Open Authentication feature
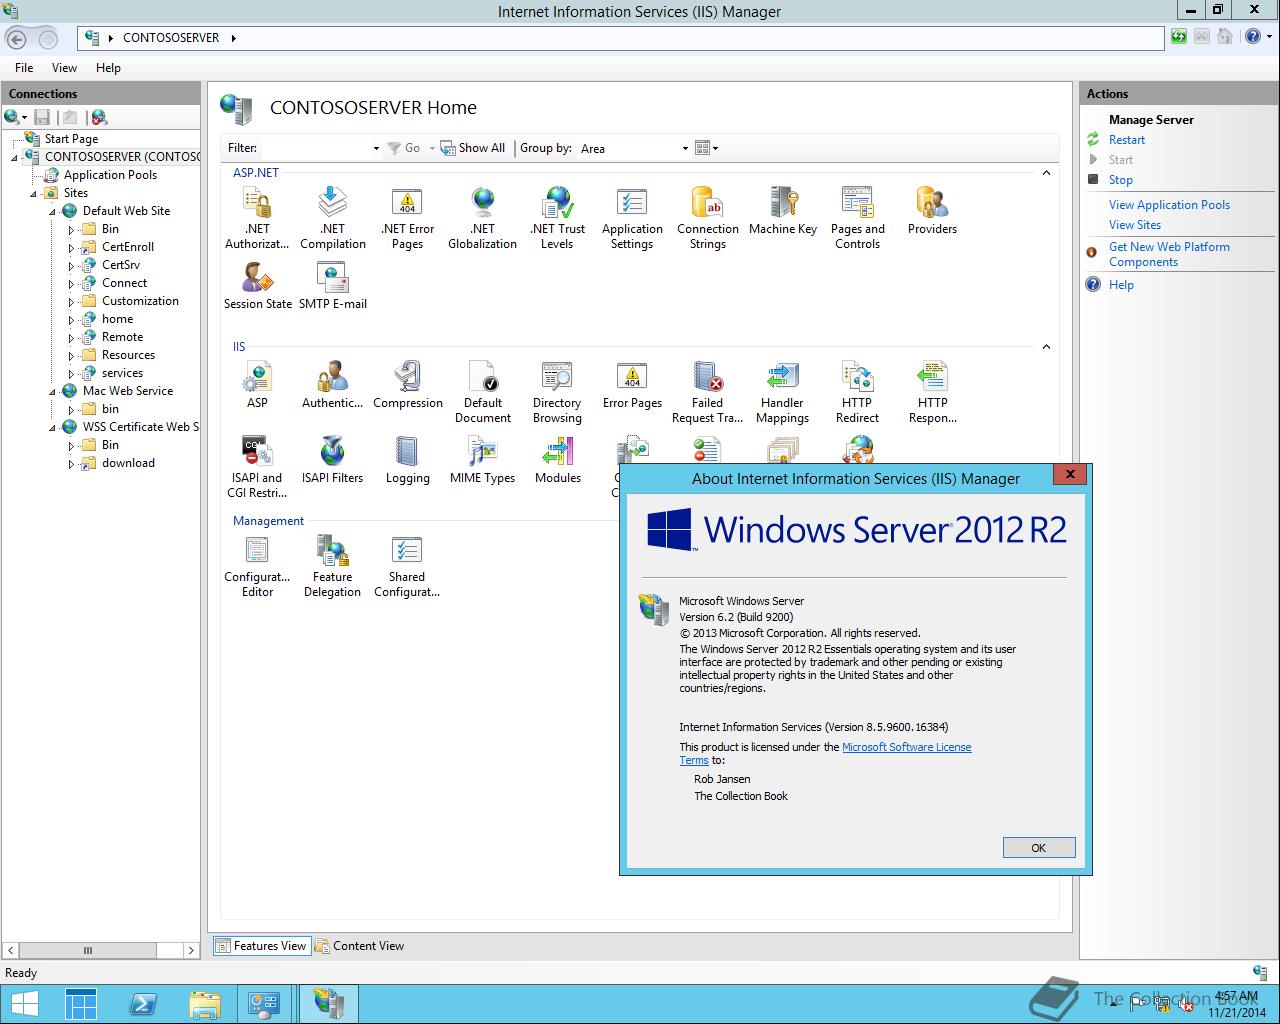The height and width of the screenshot is (1024, 1280). pyautogui.click(x=332, y=385)
